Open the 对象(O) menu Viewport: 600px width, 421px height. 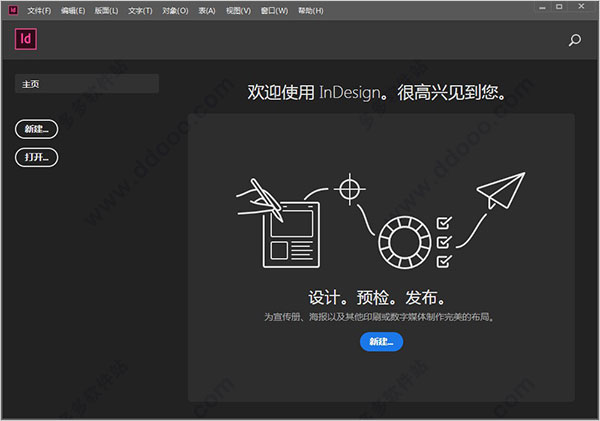pyautogui.click(x=175, y=11)
